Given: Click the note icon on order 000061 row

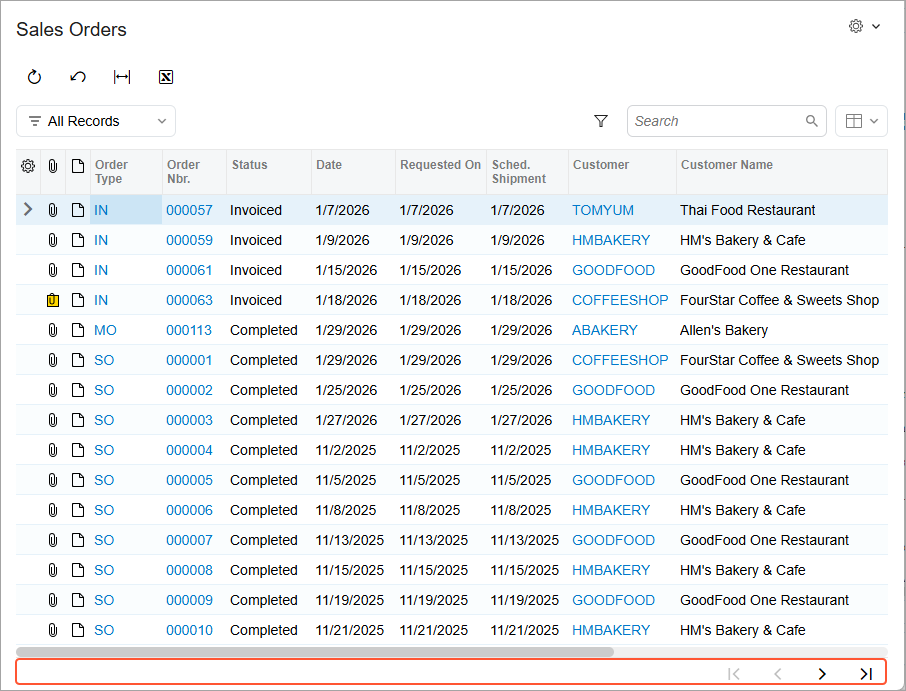Looking at the screenshot, I should (78, 270).
